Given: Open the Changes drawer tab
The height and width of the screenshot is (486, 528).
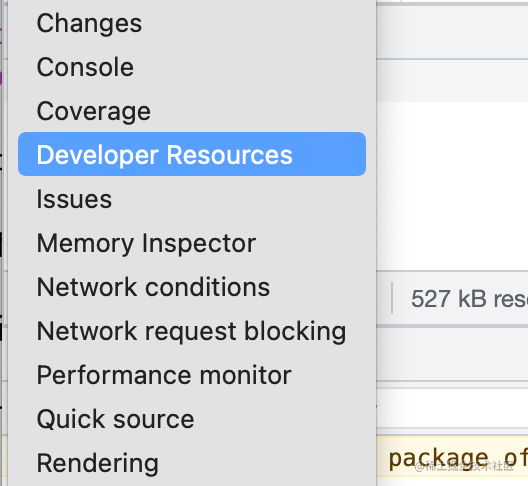Looking at the screenshot, I should (x=89, y=24).
